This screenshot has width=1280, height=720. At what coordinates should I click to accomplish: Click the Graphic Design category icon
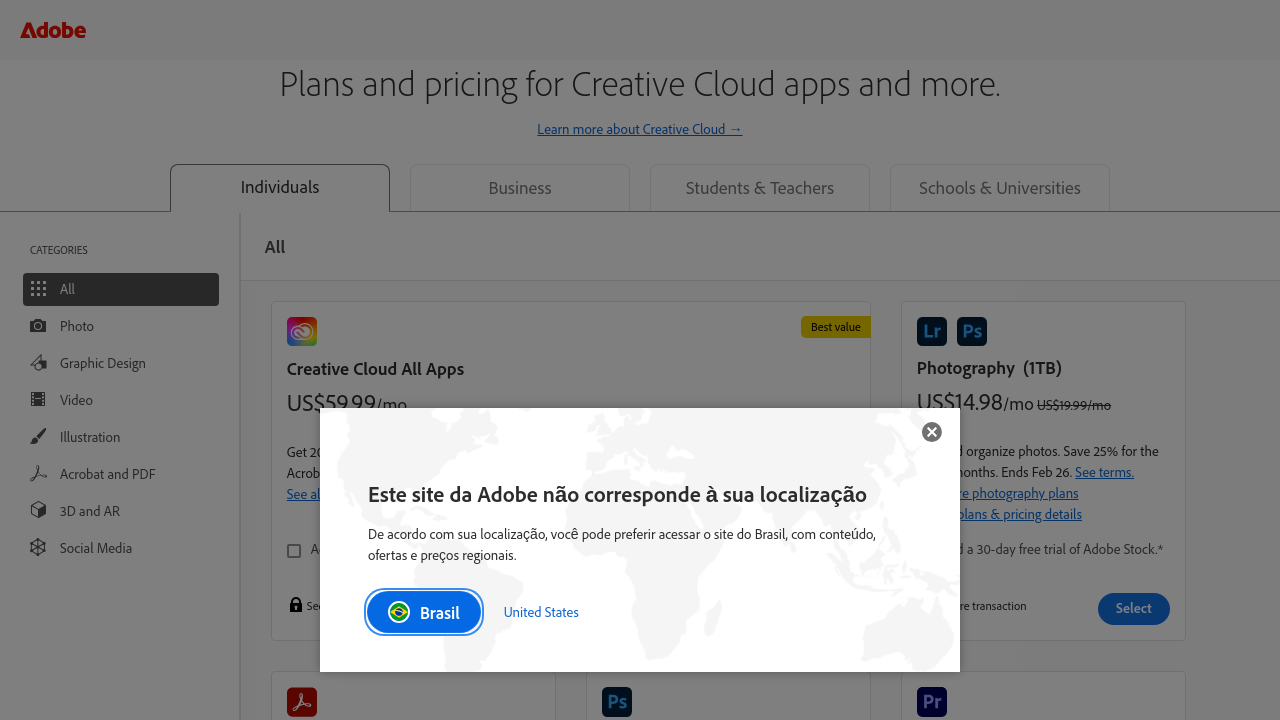38,363
